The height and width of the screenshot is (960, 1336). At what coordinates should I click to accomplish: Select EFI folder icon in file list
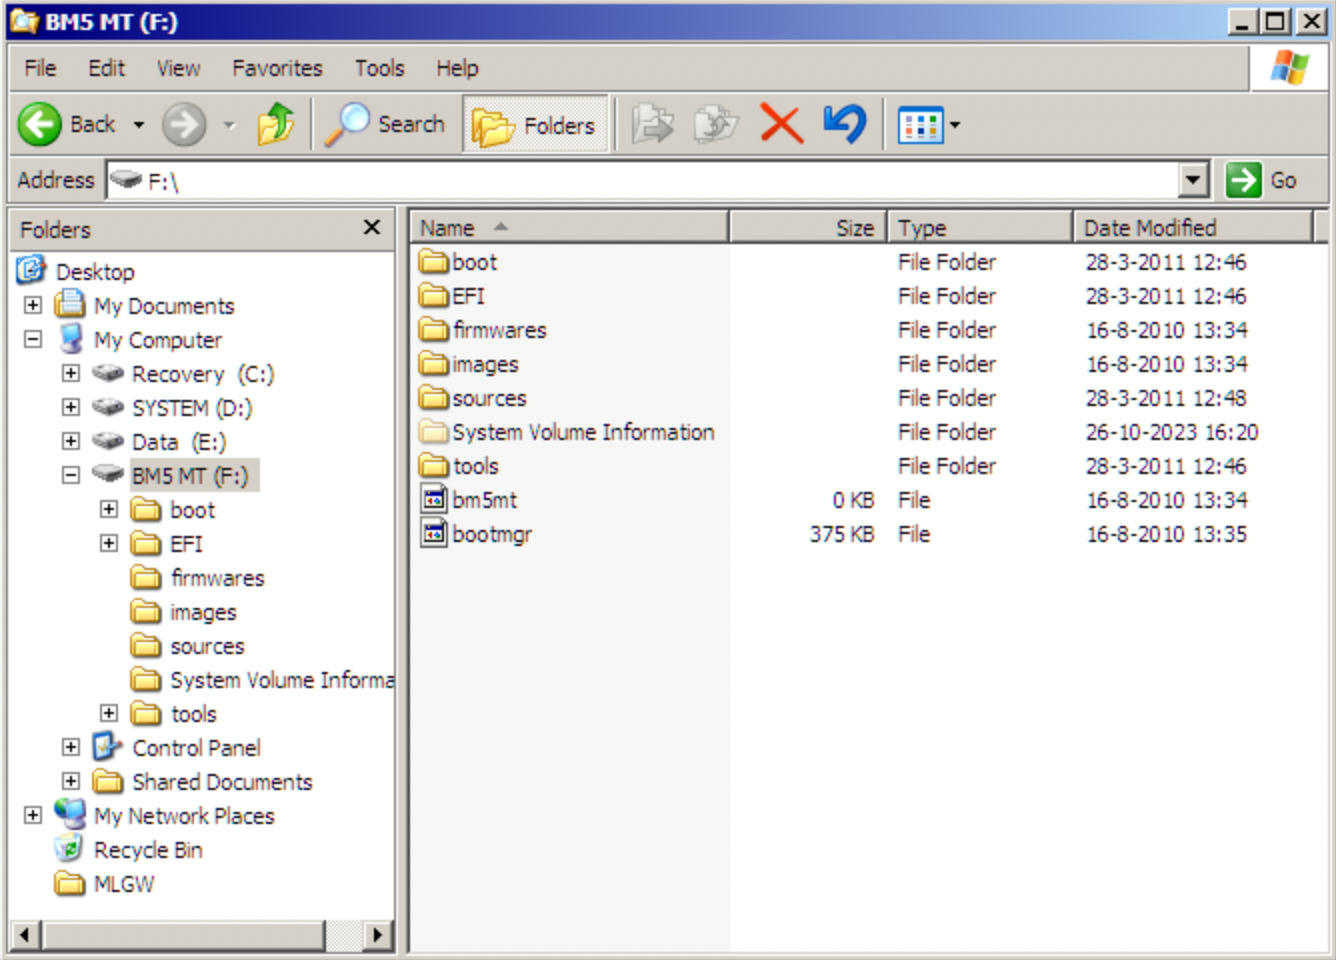[x=434, y=296]
